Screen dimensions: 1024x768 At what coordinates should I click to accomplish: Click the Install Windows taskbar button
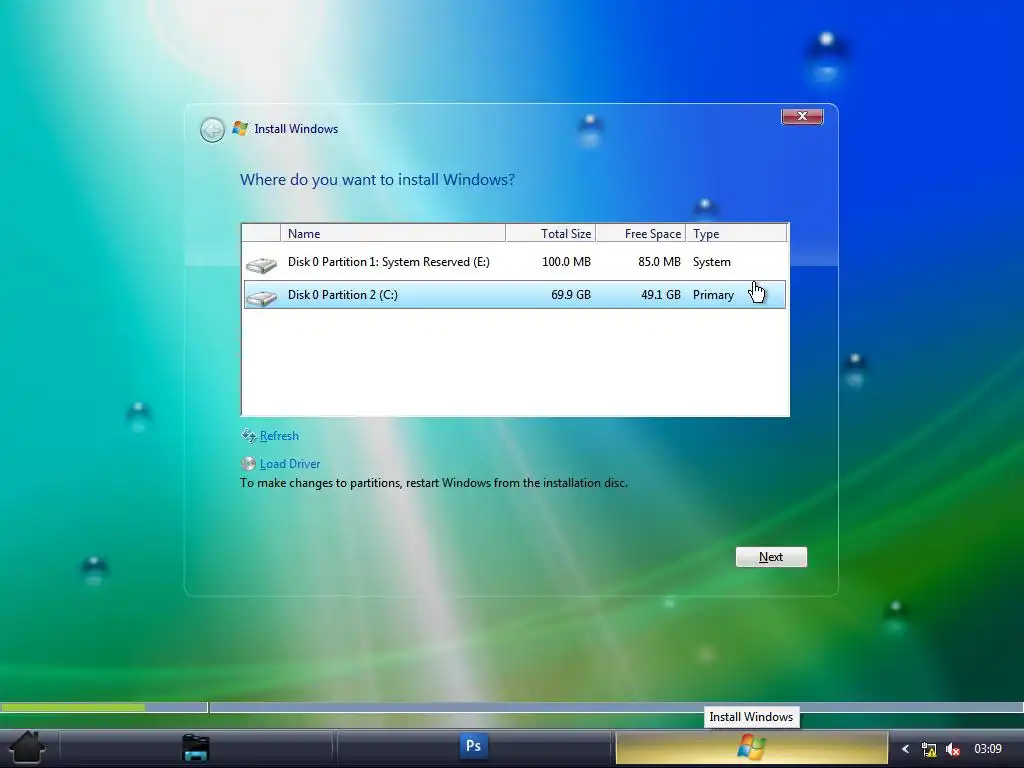click(x=751, y=747)
